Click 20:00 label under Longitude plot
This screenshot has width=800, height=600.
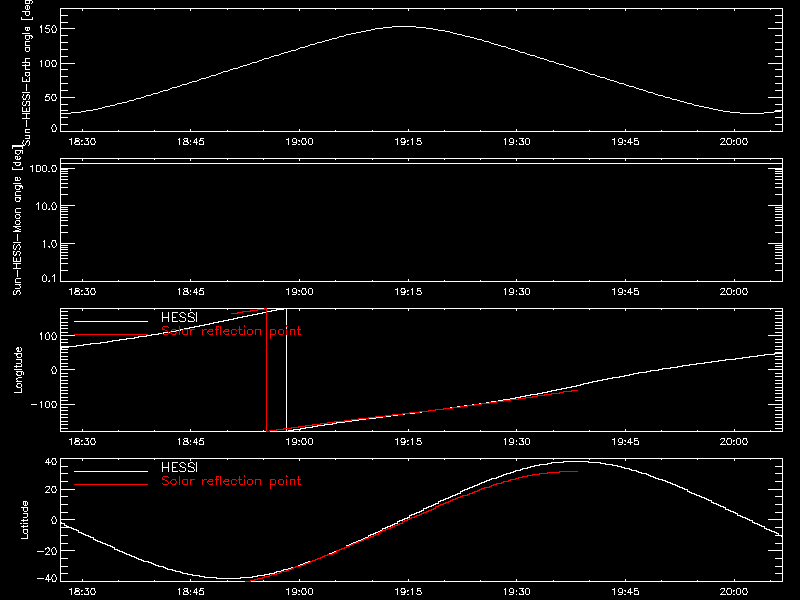pos(734,442)
